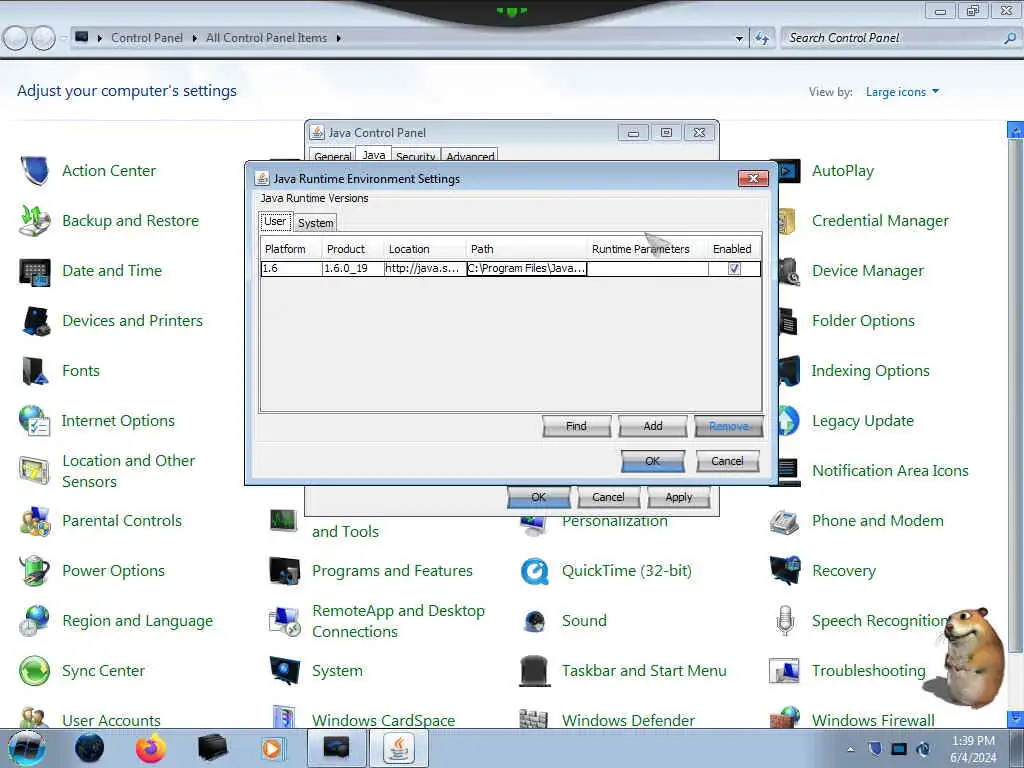The width and height of the screenshot is (1024, 768).
Task: Expand arrow after All Control Panel Items
Action: pos(338,39)
